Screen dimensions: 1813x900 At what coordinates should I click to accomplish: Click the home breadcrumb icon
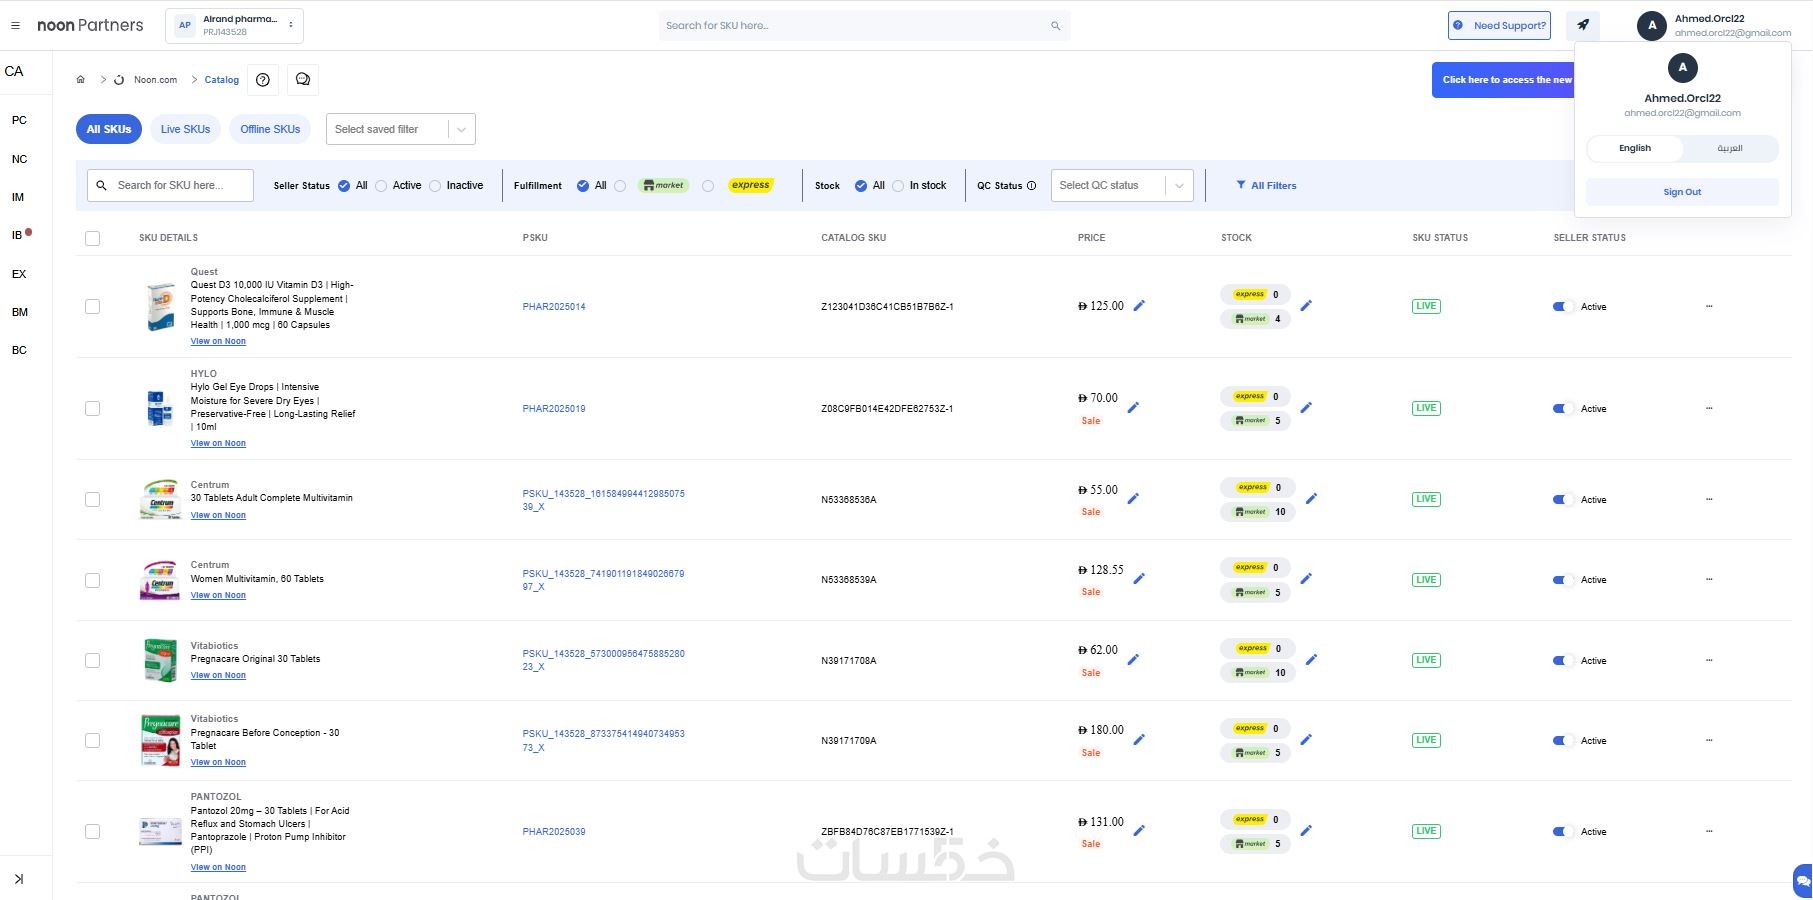point(81,80)
